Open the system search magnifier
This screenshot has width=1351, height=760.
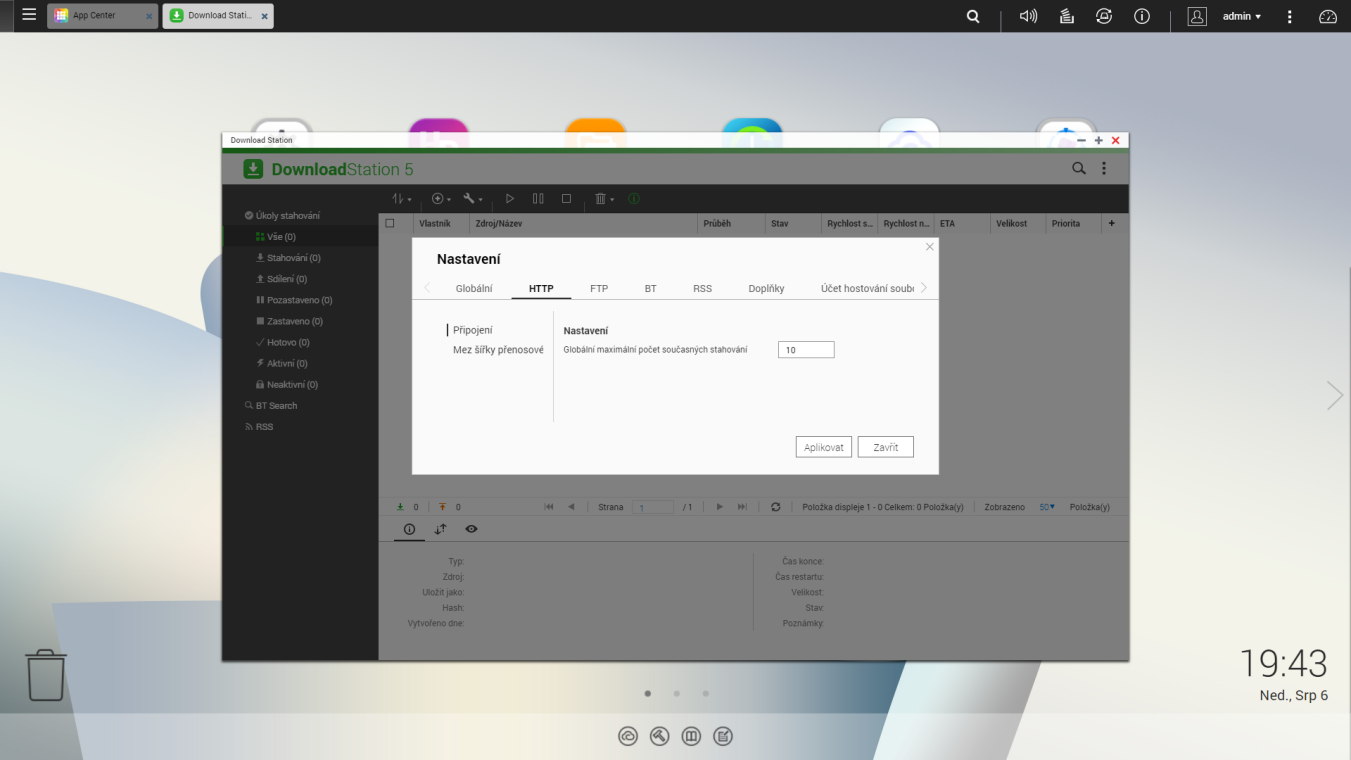[973, 16]
